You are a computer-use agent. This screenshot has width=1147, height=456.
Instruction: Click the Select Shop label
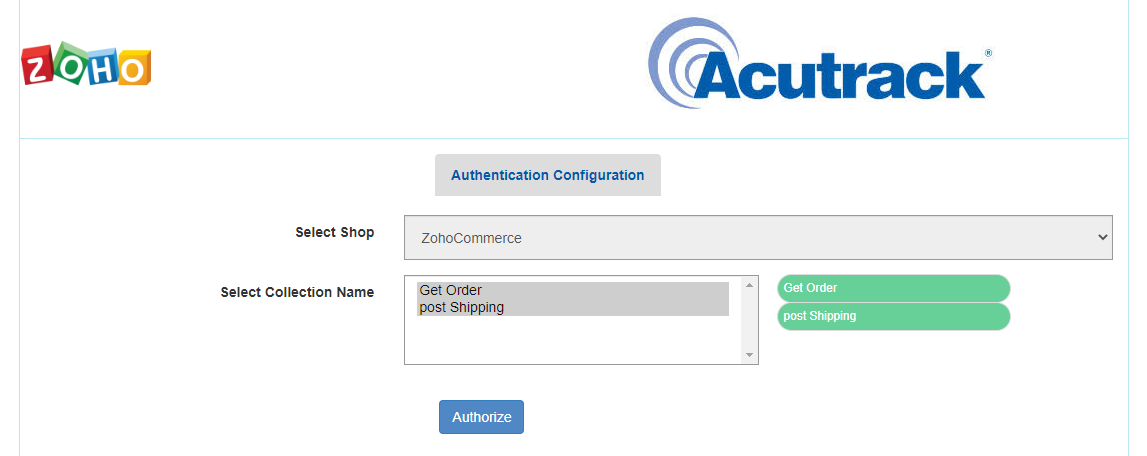tap(334, 232)
